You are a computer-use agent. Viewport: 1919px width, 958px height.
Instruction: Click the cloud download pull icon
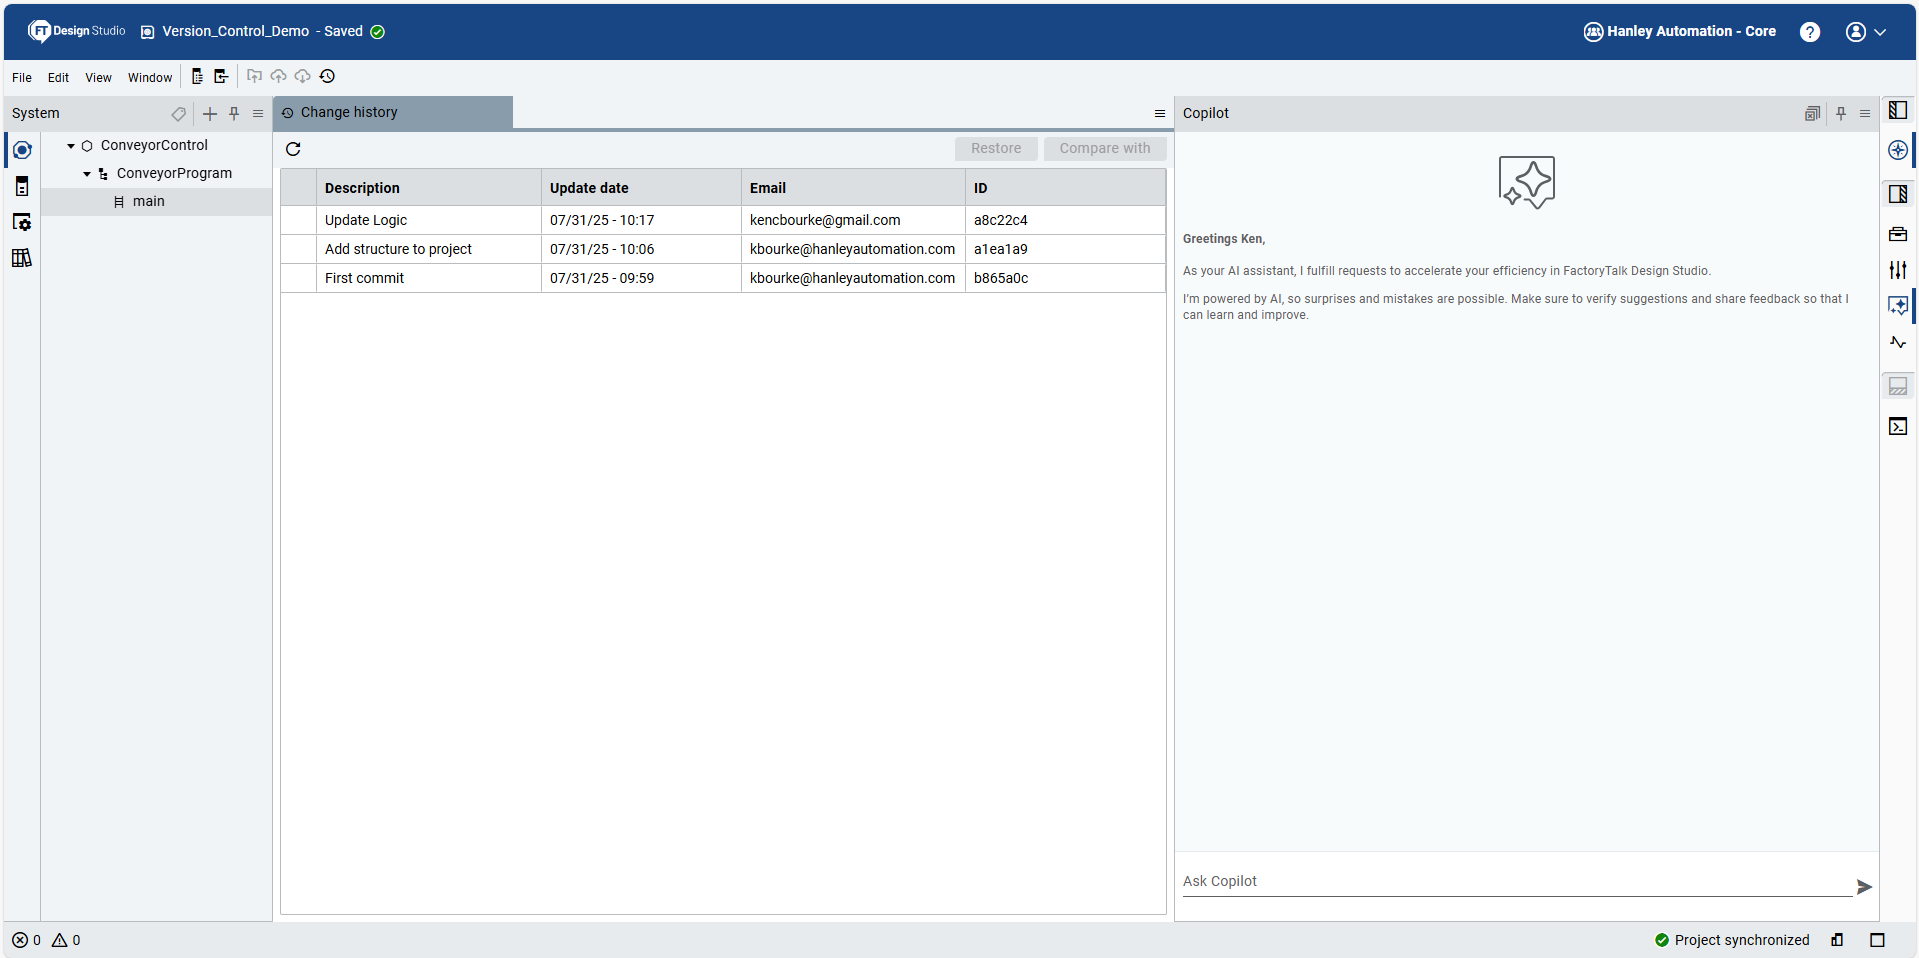(302, 76)
